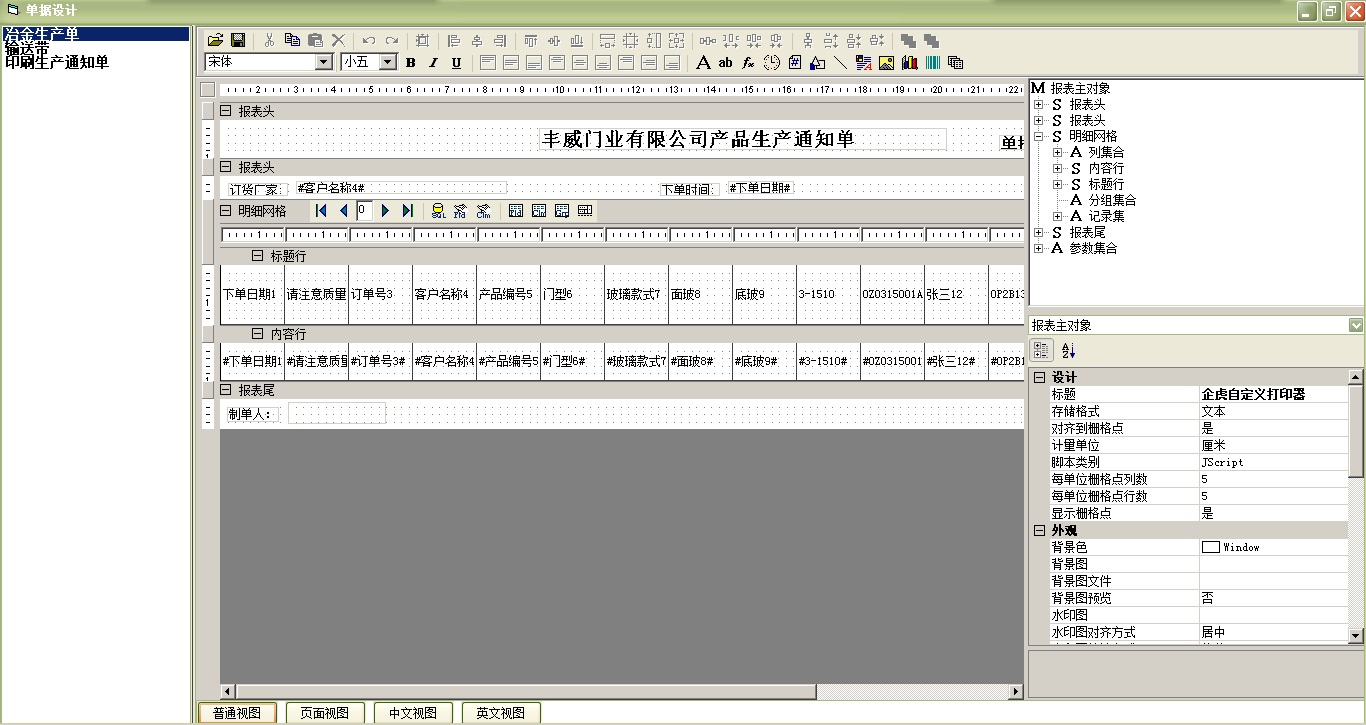Screen dimensions: 1366x725
Task: Select the line drawing tool
Action: 840,62
